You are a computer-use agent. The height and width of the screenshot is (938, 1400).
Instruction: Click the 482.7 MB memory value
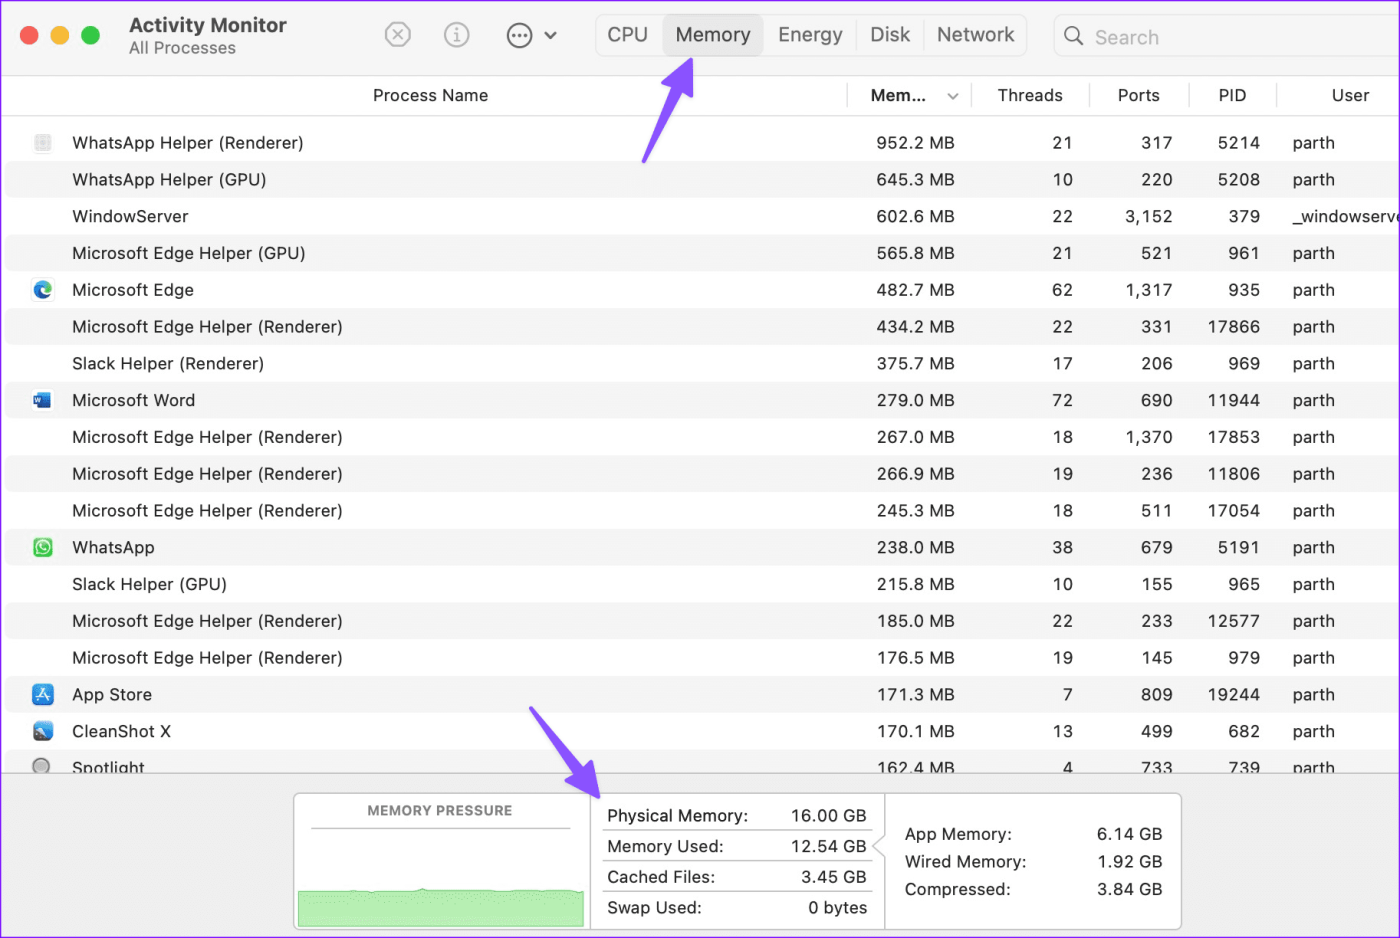(x=915, y=290)
